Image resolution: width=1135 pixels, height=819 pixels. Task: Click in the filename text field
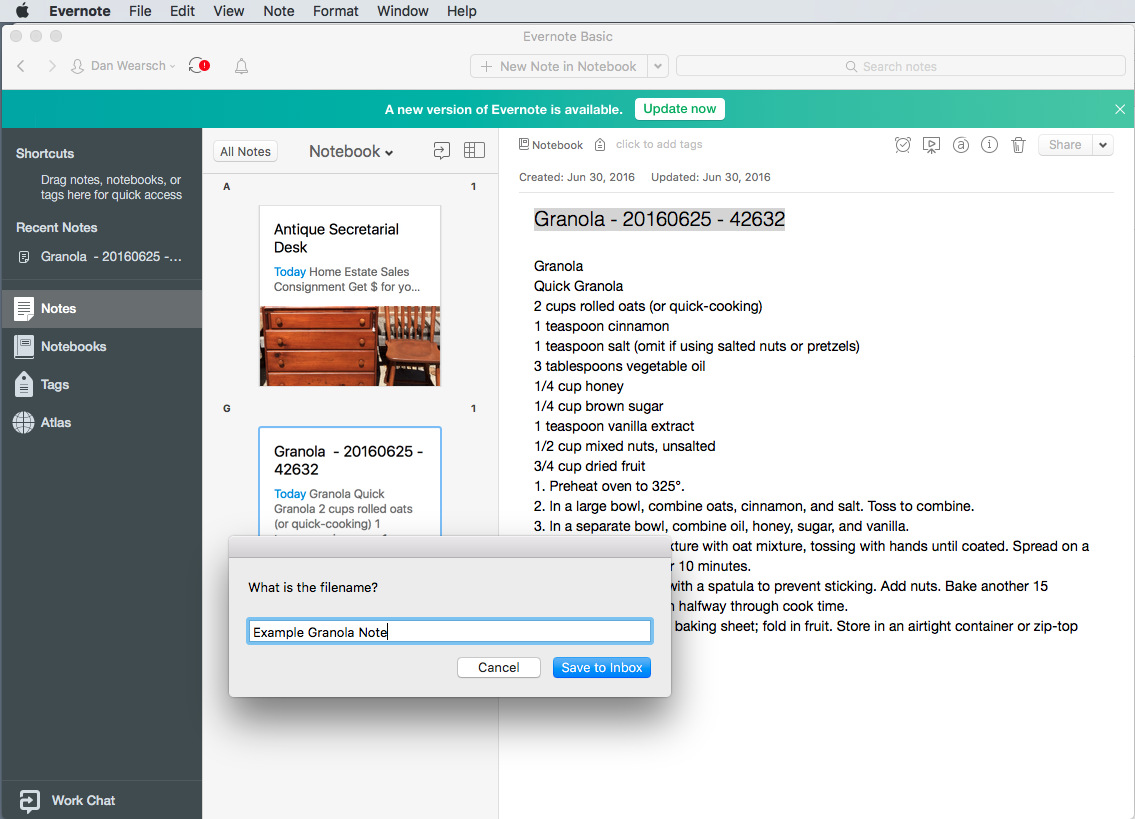pos(450,631)
